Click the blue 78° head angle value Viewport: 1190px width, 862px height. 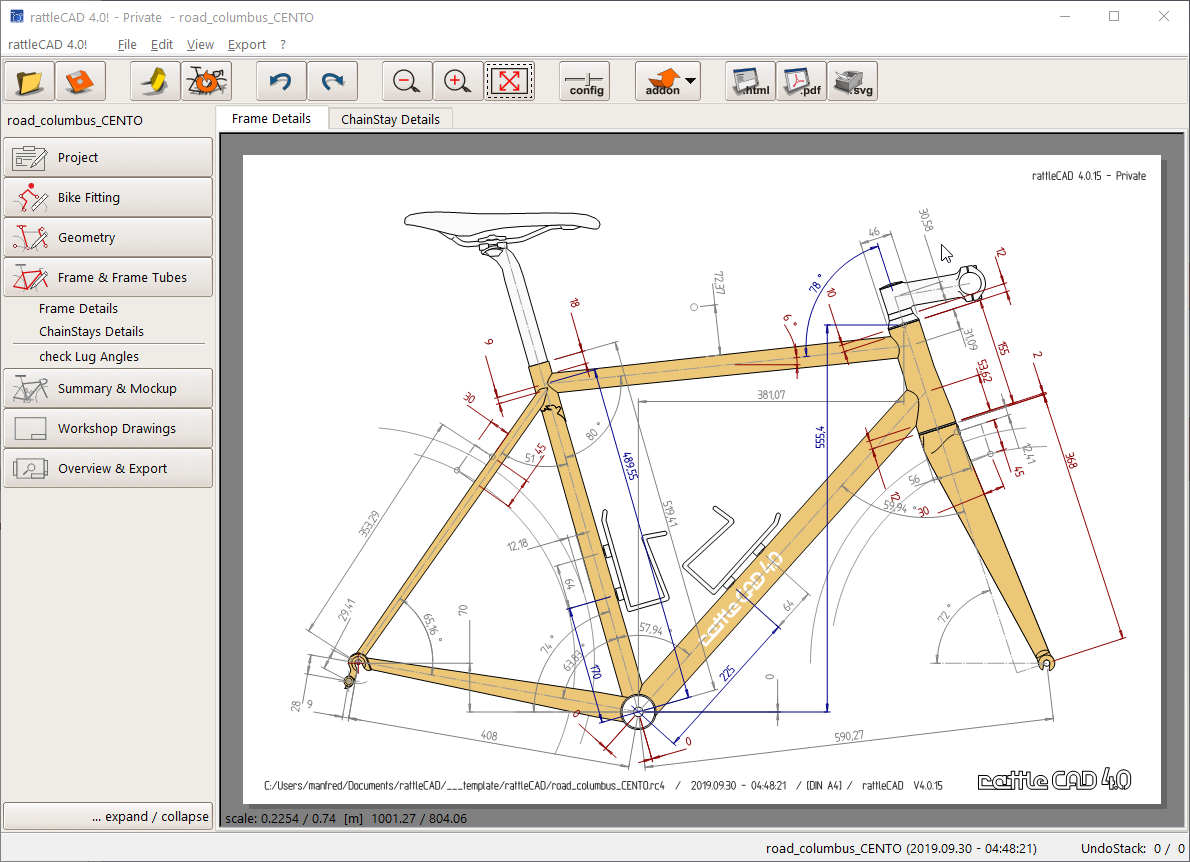(816, 284)
